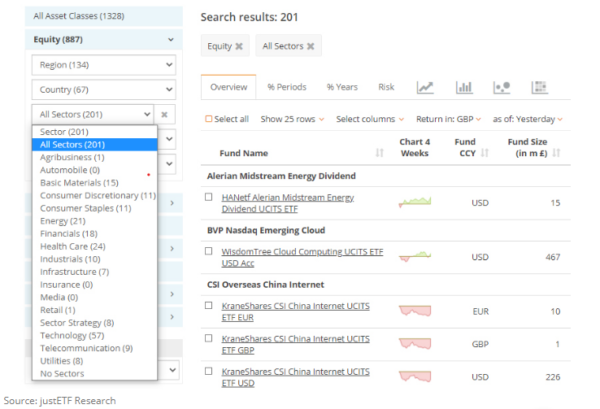The image size is (600, 409).
Task: Sort by Fund Size column arrows
Action: pyautogui.click(x=556, y=153)
